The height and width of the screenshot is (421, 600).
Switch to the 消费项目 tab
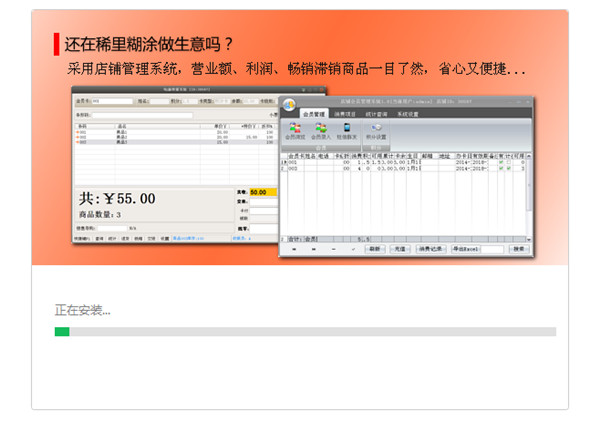point(346,115)
